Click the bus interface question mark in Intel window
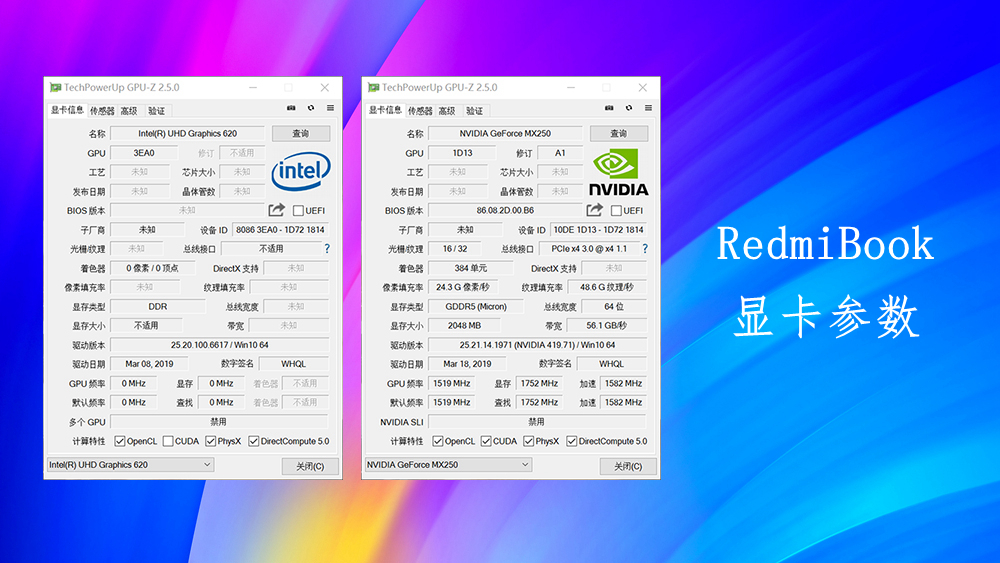Screen dimensions: 1000x563 coord(327,249)
